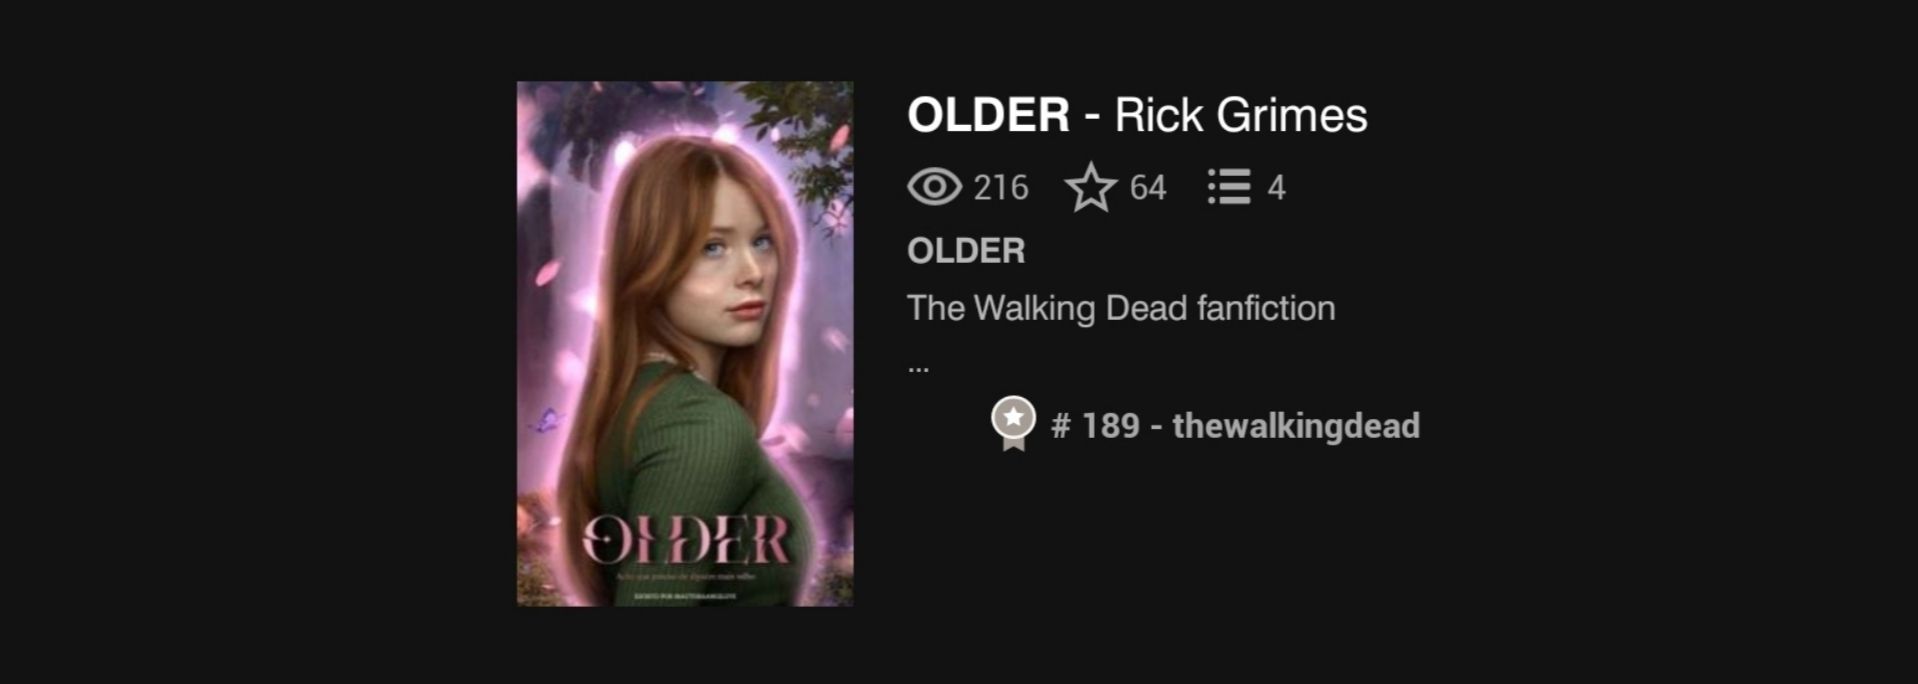Screen dimensions: 1918x684
Task: Click the list parts icon
Action: [1229, 187]
